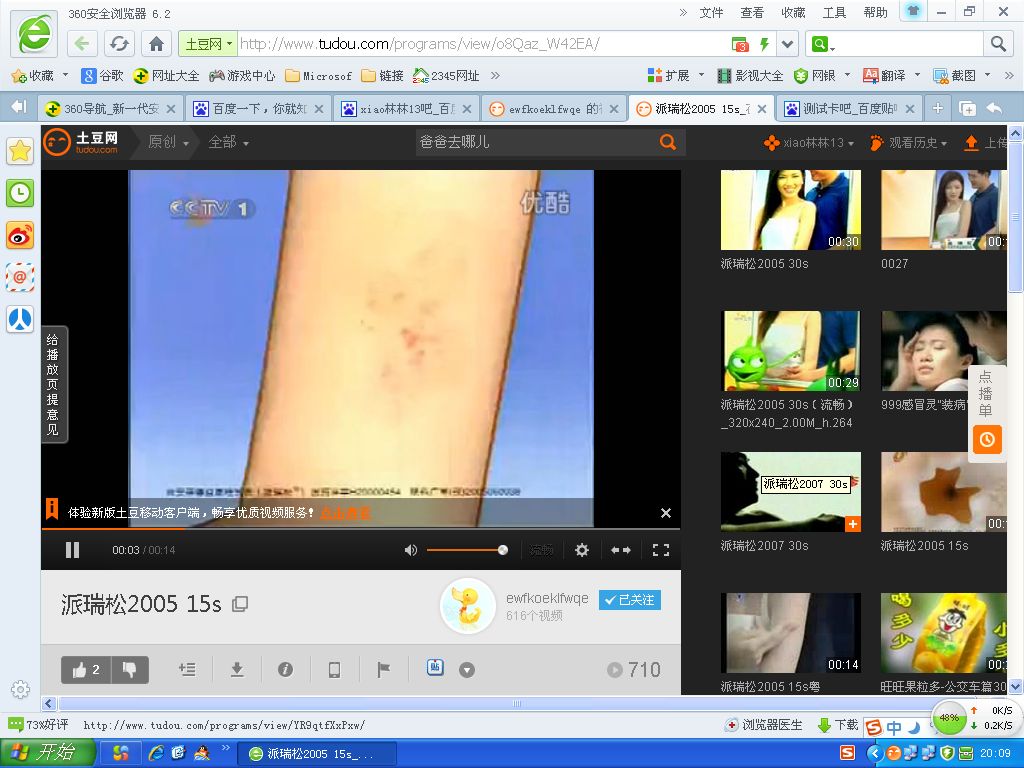Share the video to Baidu Tieba icon
Viewport: 1024px width, 768px height.
pos(436,667)
